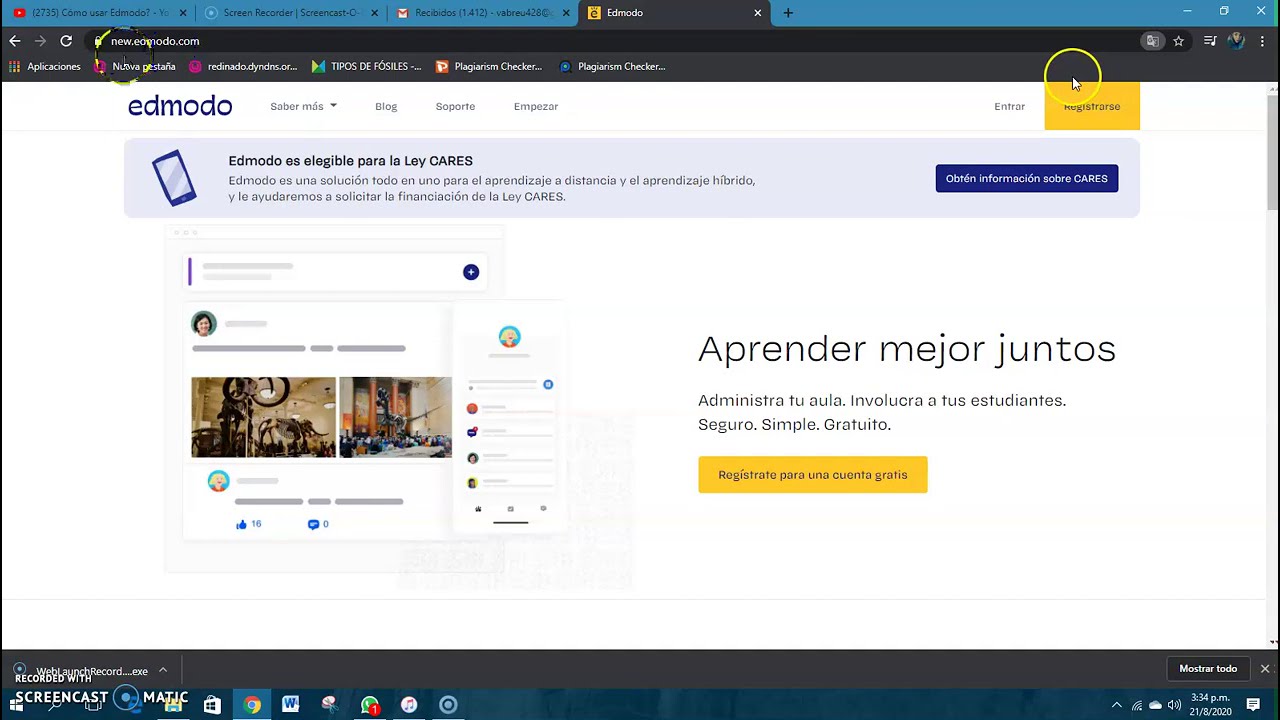Show hidden system tray icons

pyautogui.click(x=1117, y=705)
